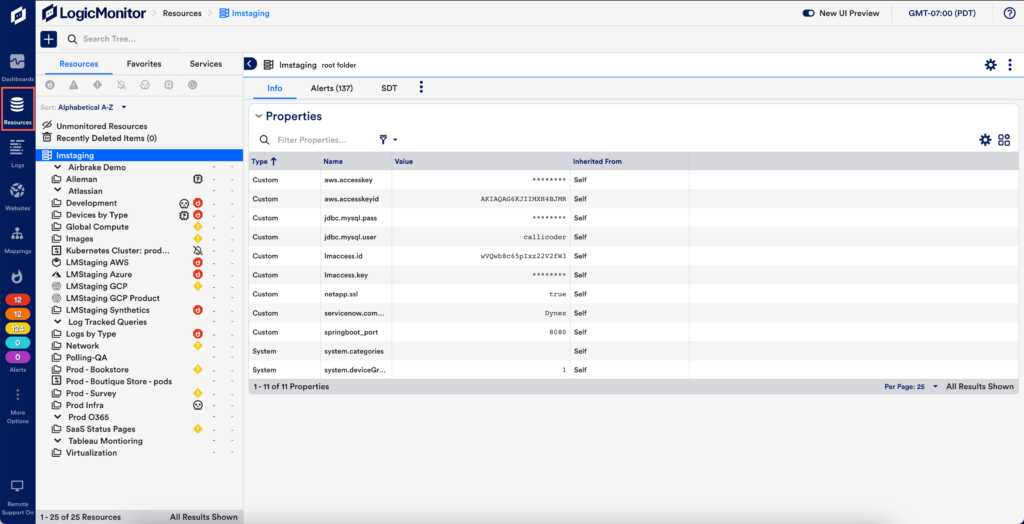Image resolution: width=1024 pixels, height=524 pixels.
Task: Open the SDT tab
Action: click(389, 88)
